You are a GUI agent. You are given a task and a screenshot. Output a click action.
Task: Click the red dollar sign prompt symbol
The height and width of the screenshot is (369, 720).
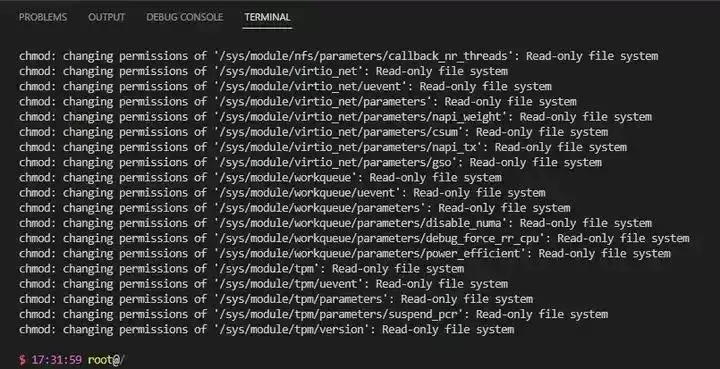point(22,360)
